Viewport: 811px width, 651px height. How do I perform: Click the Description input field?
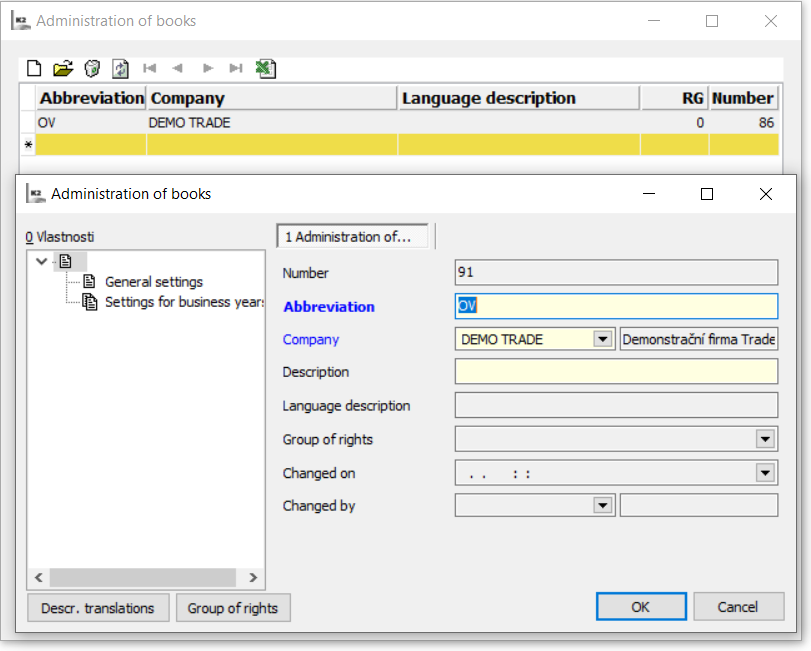[616, 372]
